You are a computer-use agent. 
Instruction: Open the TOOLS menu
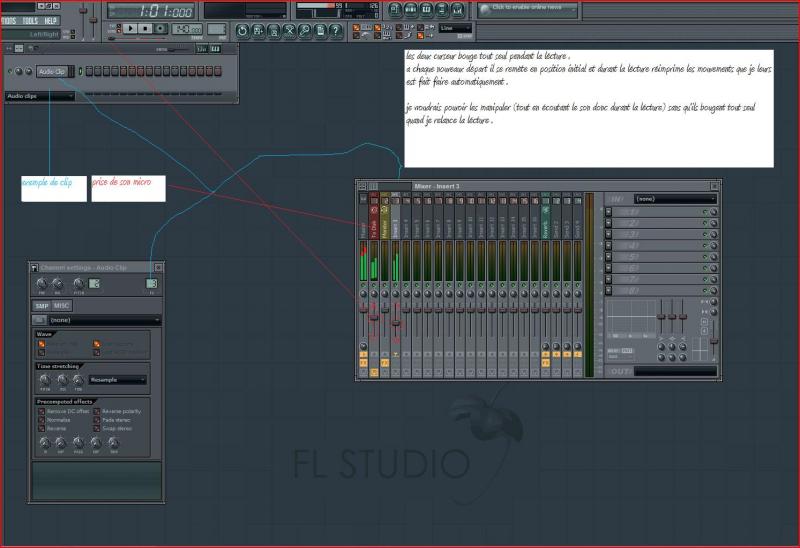click(x=30, y=21)
